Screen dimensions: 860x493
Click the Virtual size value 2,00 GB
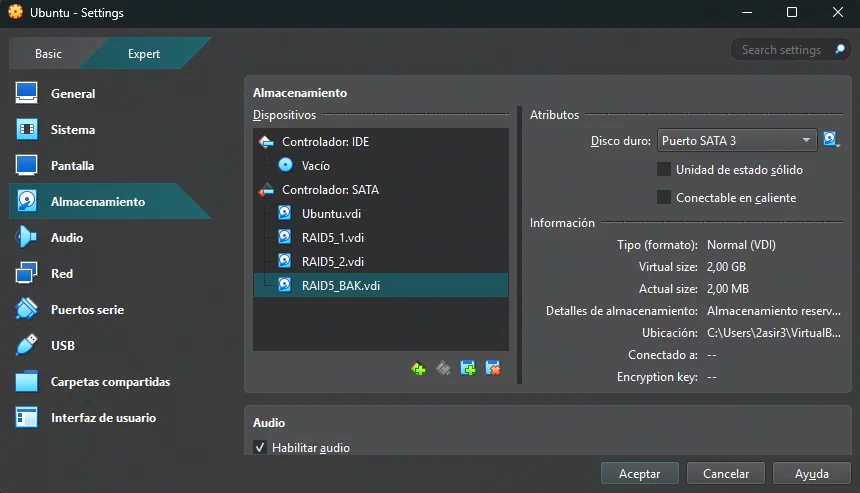pyautogui.click(x=726, y=267)
